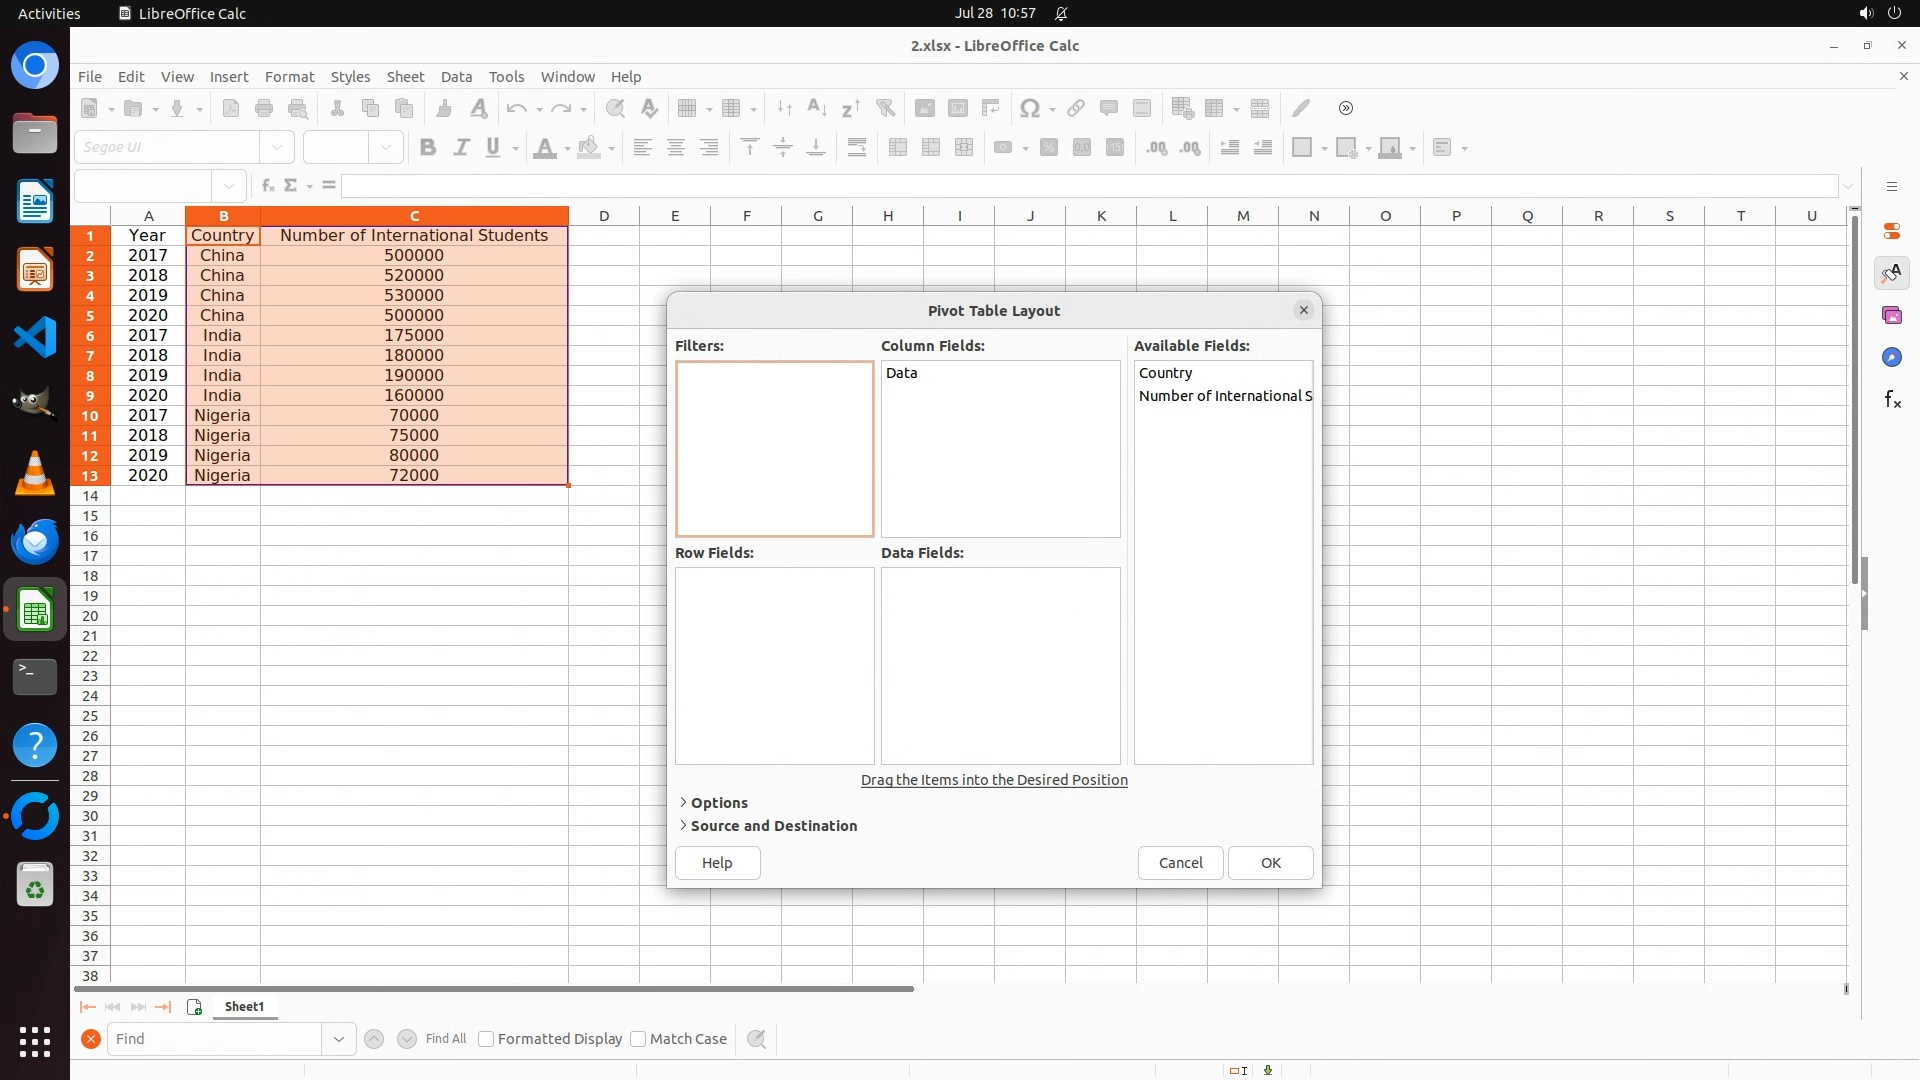The height and width of the screenshot is (1080, 1920).
Task: Close the Find toolbar with red X
Action: (90, 1039)
